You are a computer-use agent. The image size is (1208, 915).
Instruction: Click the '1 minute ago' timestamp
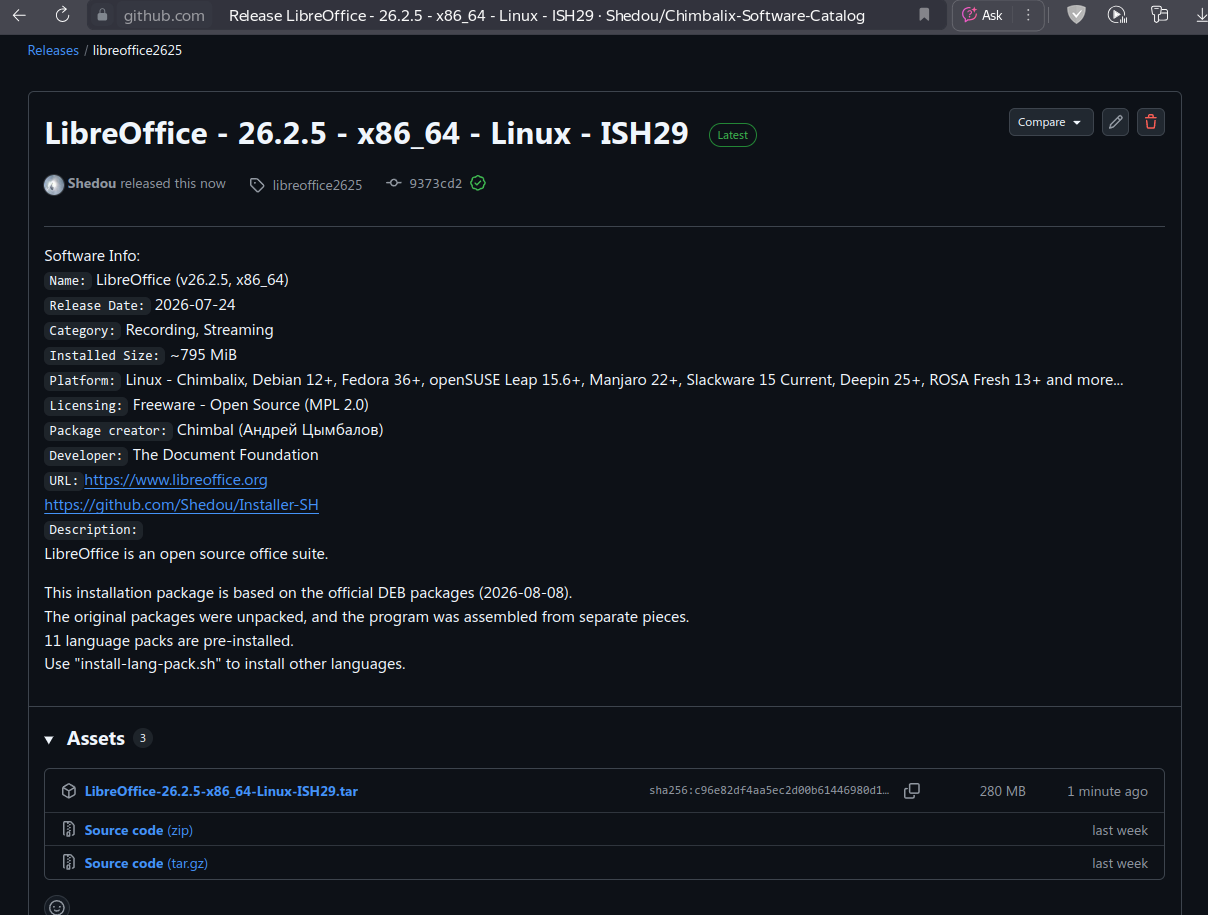pyautogui.click(x=1107, y=791)
